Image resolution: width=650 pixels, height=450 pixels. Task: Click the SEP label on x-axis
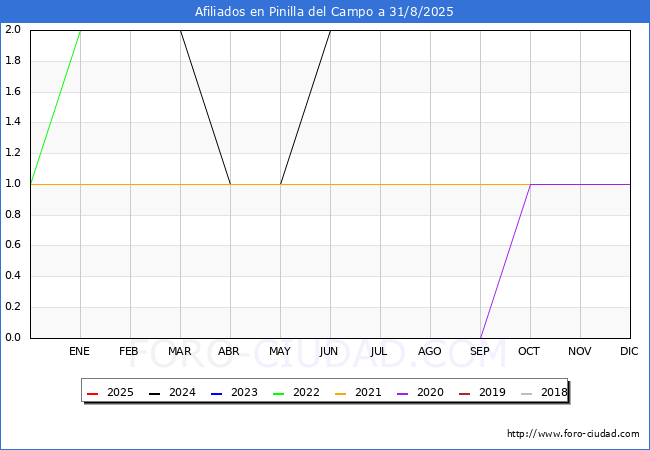coord(480,351)
